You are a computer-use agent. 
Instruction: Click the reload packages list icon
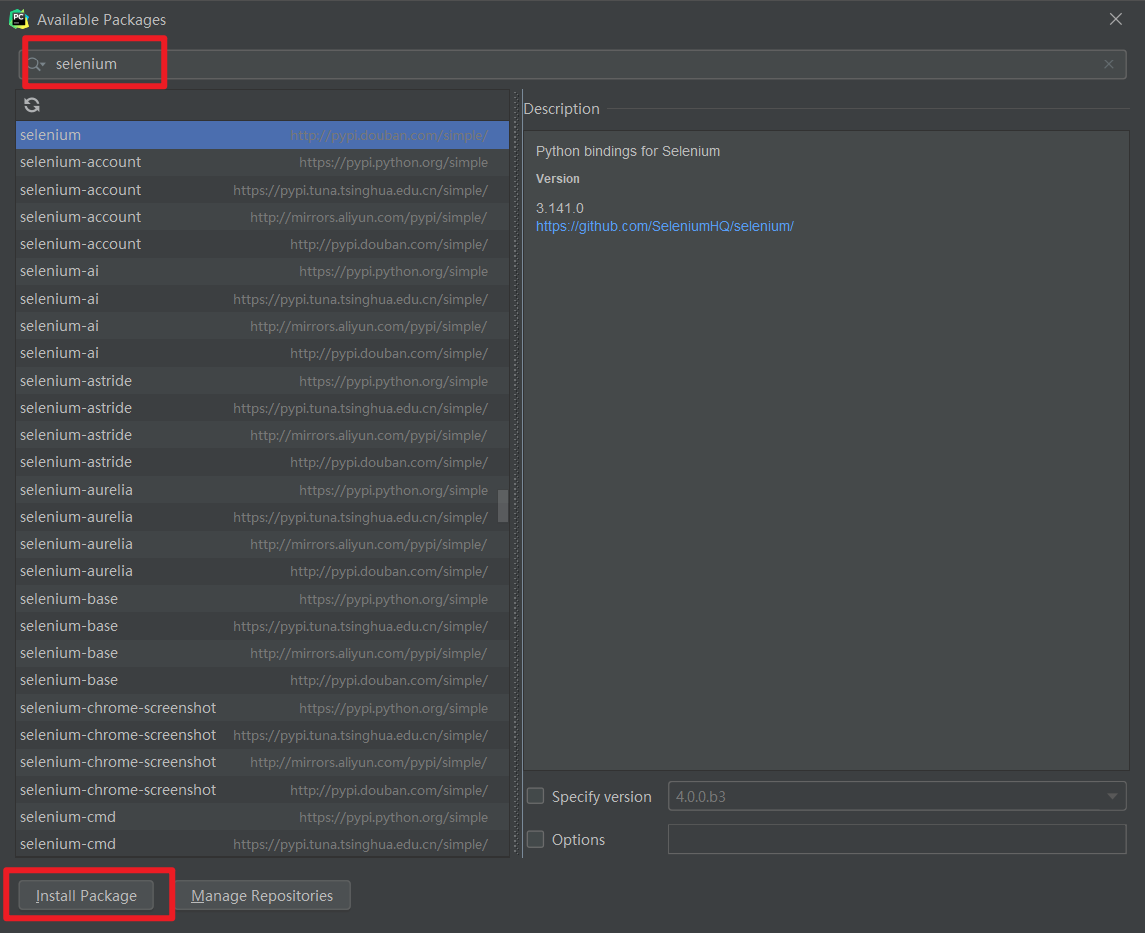pos(31,105)
